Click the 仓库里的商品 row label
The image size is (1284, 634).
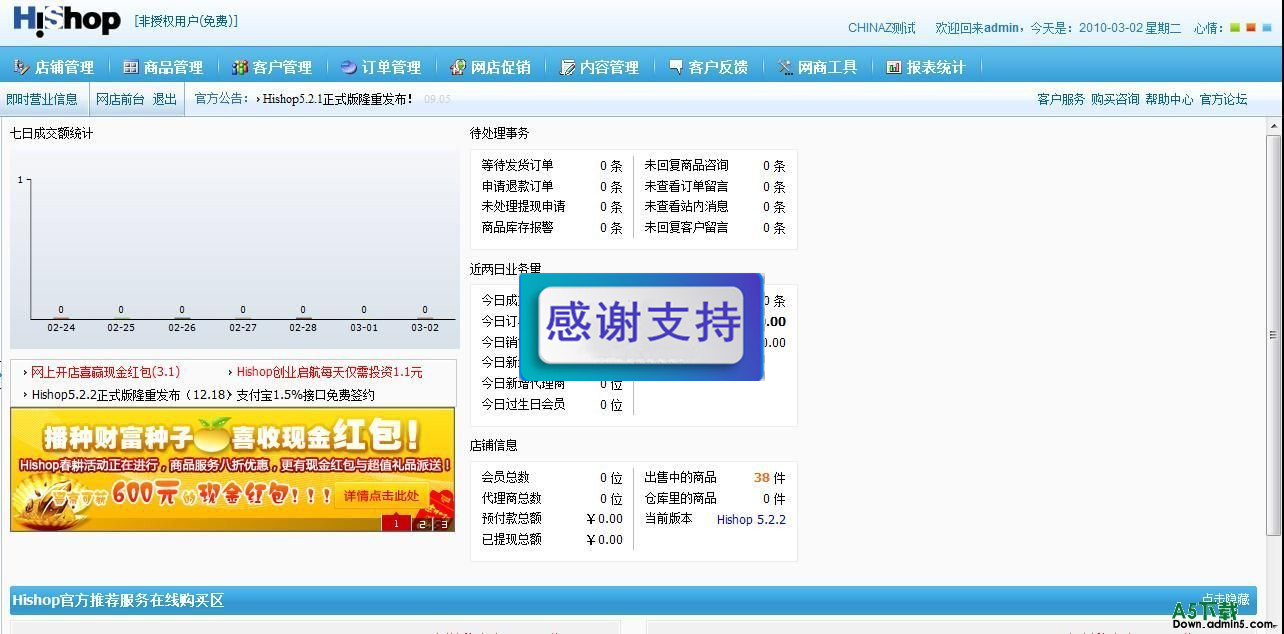(x=680, y=499)
